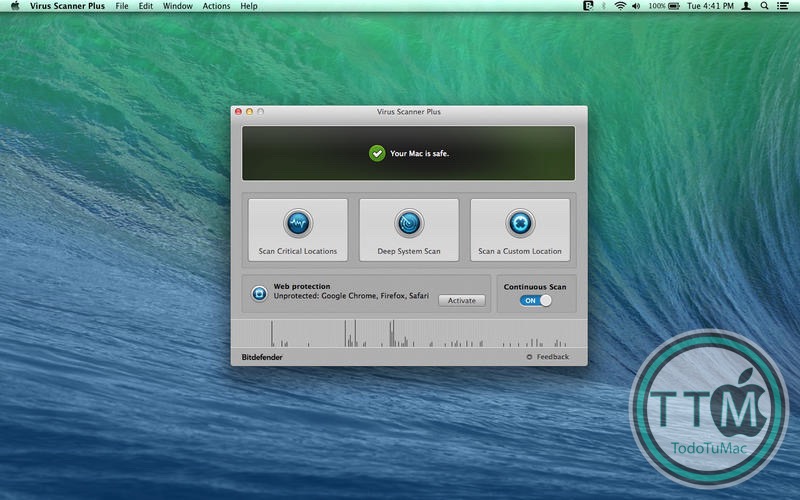Image resolution: width=800 pixels, height=500 pixels.
Task: Choose Scan a Custom Location
Action: click(520, 230)
